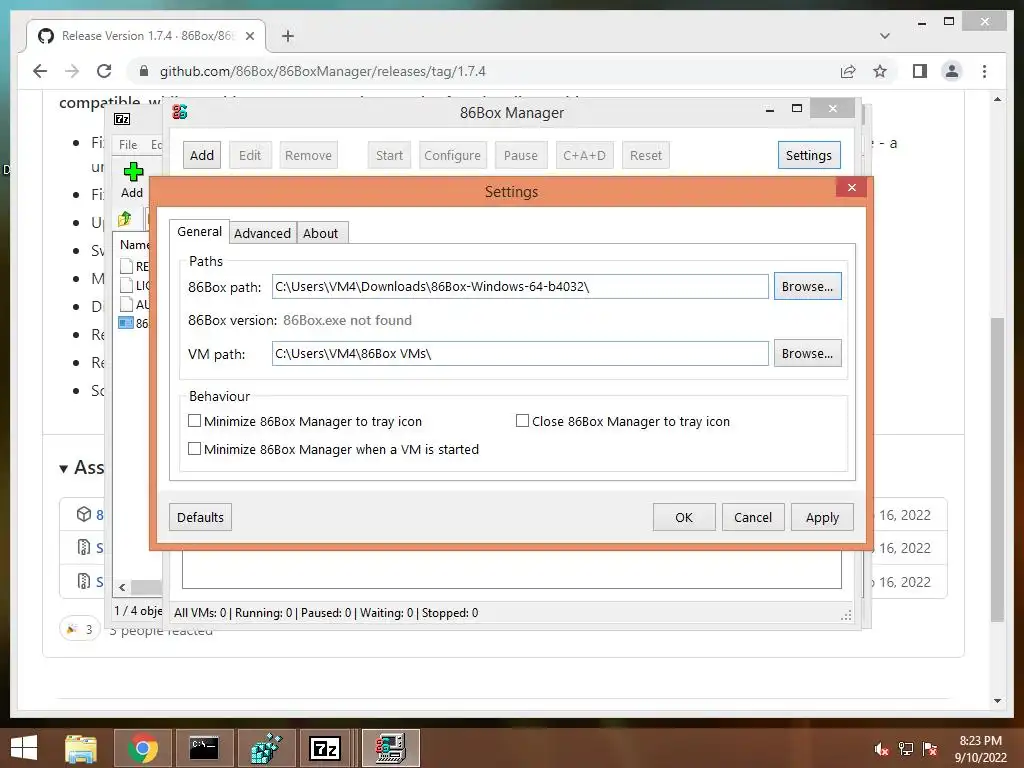Open File Explorer from taskbar

(x=81, y=748)
